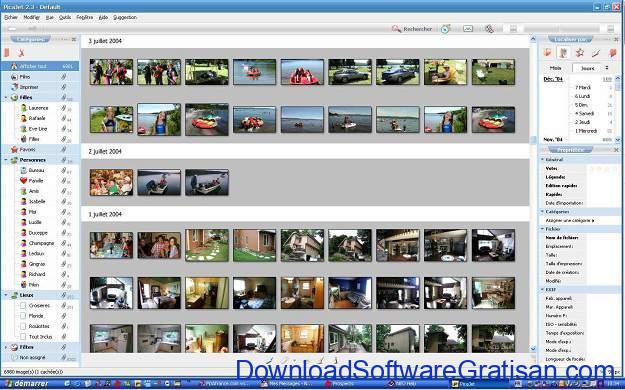
Task: Click the orange tag icon in Catégories panel
Action: [x=7, y=53]
